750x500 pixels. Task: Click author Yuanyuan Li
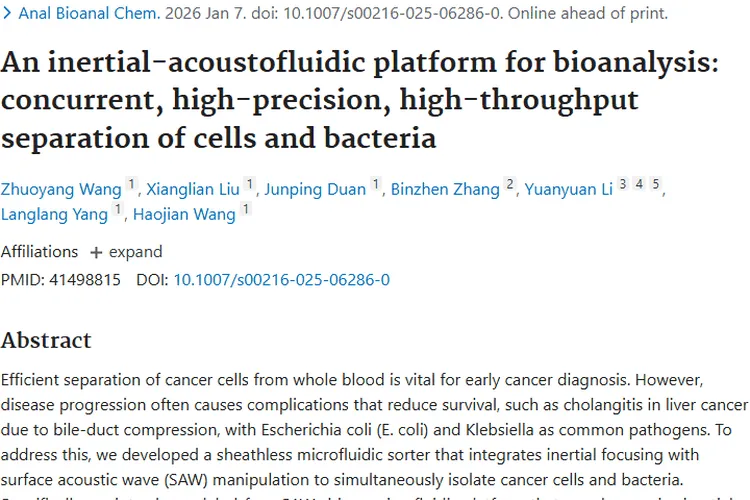568,189
